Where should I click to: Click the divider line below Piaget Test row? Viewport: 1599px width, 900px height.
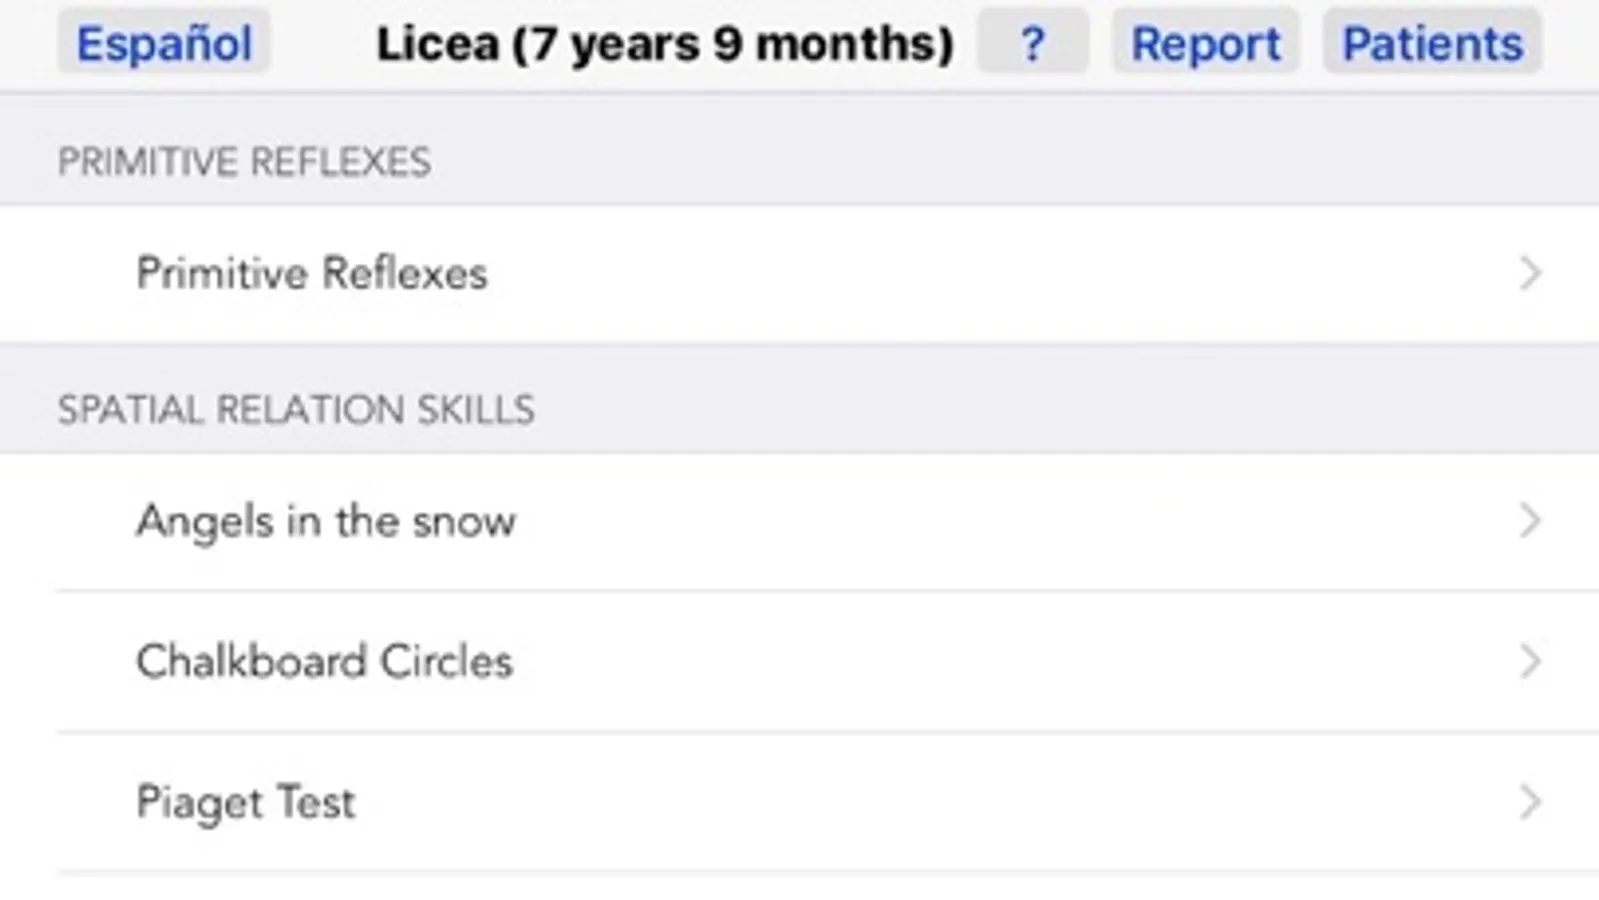point(800,873)
